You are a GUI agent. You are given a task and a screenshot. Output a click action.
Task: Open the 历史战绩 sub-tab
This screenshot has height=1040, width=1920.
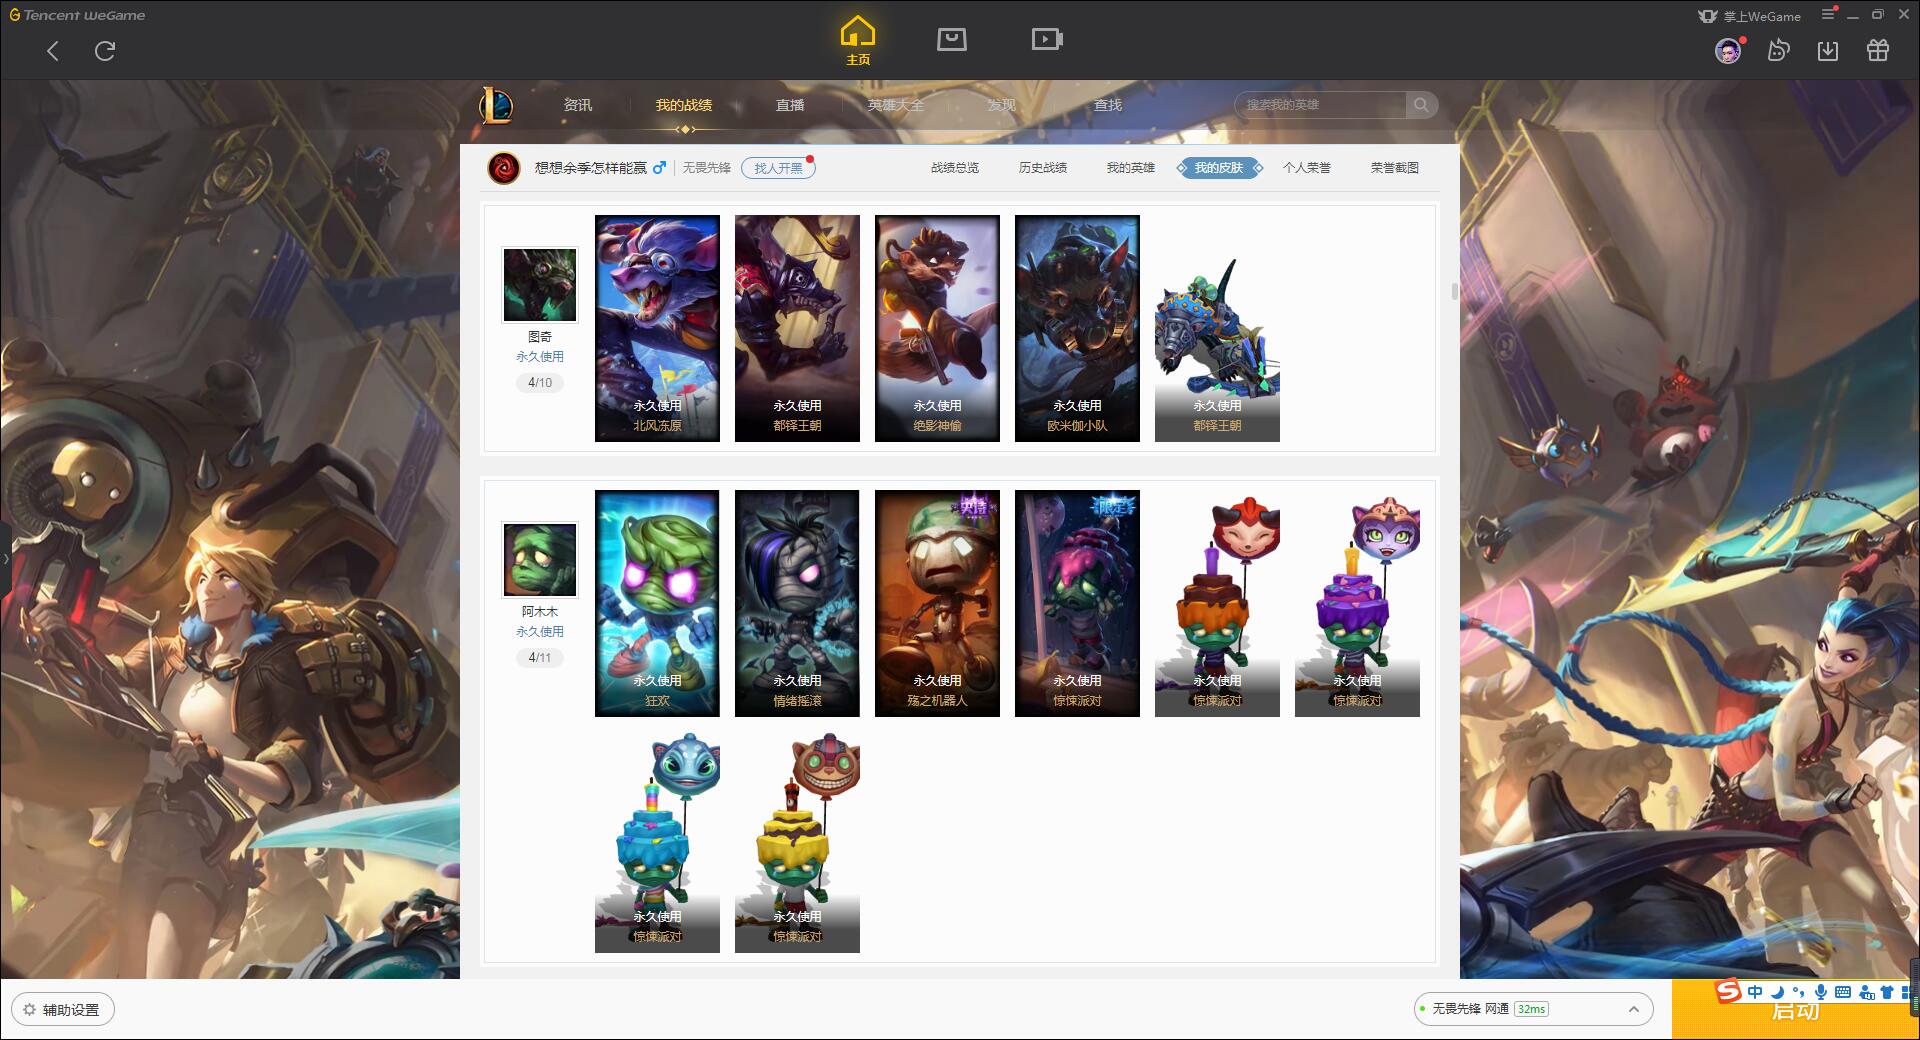tap(1043, 168)
